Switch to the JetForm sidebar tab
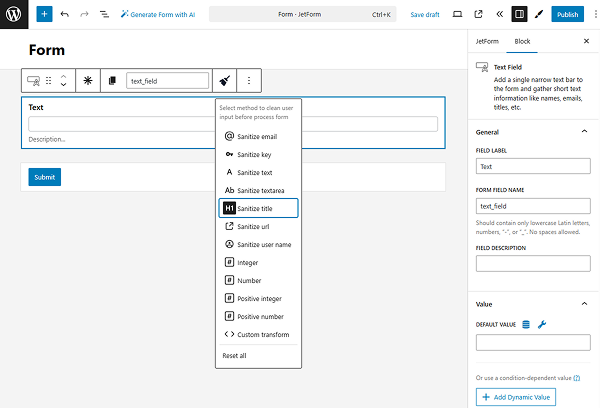Screen dimensions: 600x408 coord(486,41)
